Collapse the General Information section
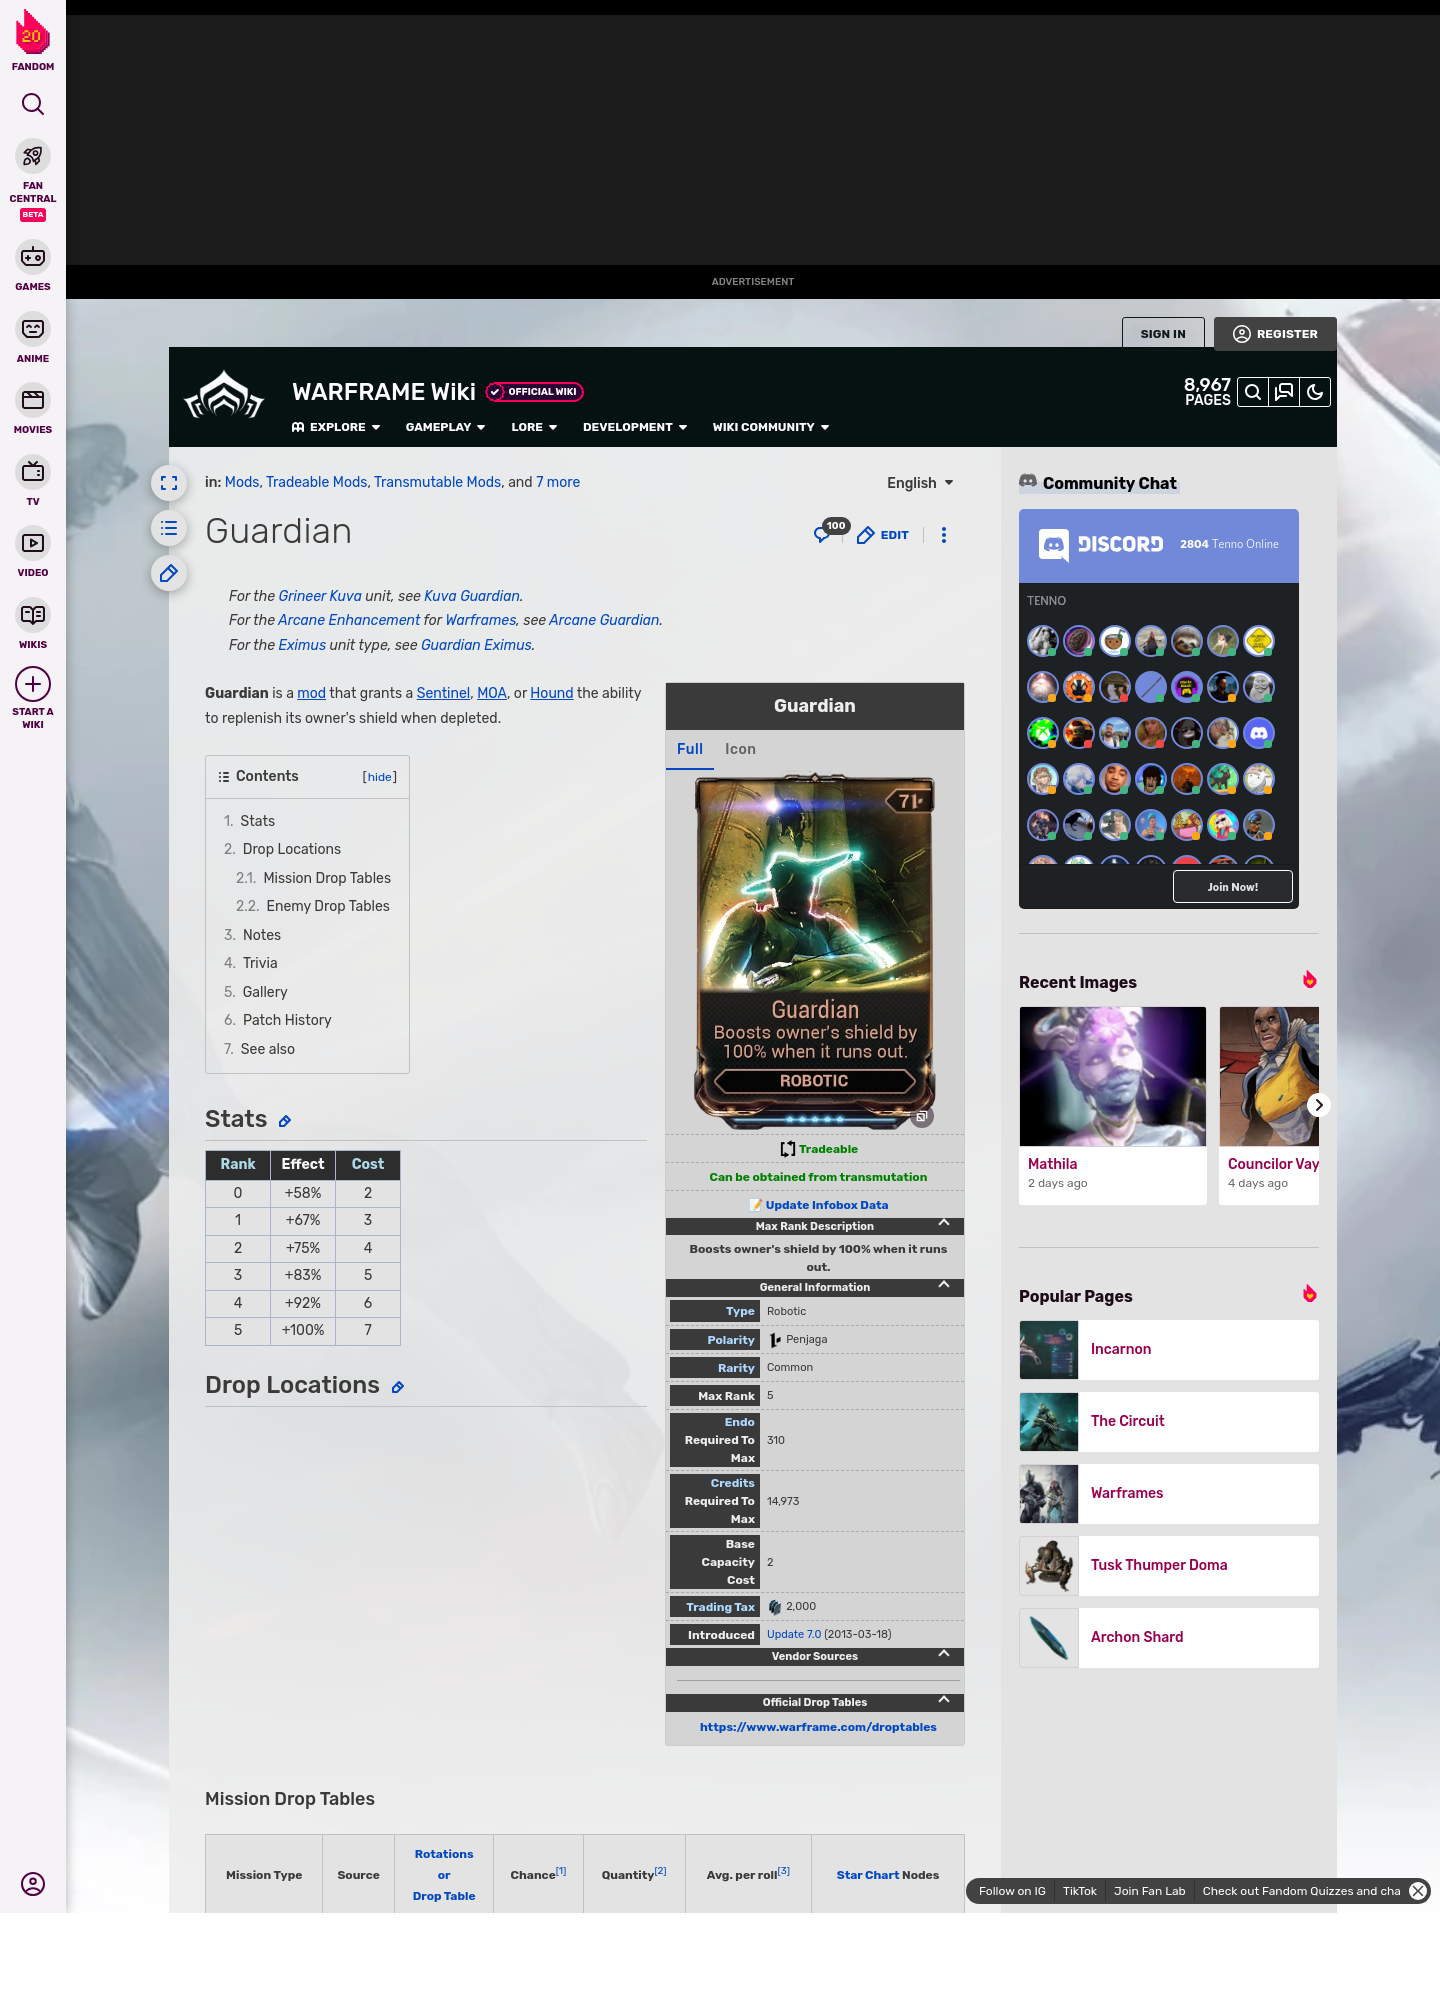 [x=943, y=1286]
